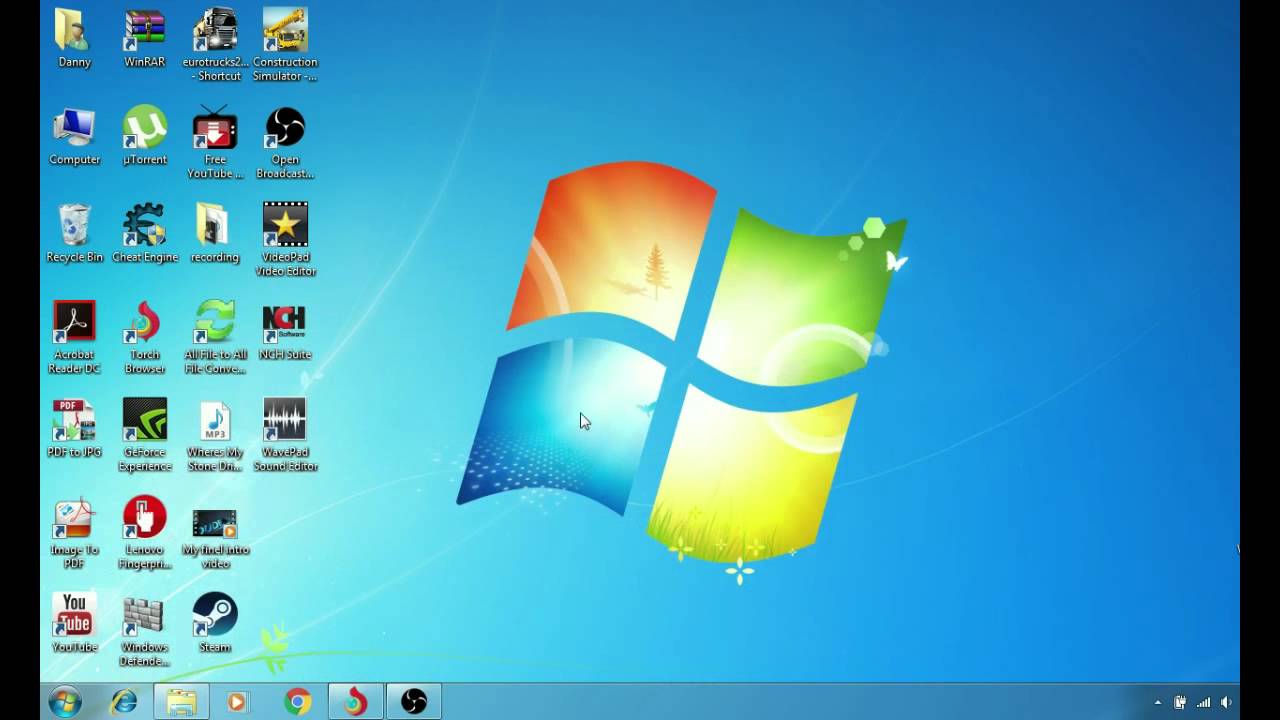
Task: Select the Wheres My Stone MP3 file
Action: [215, 435]
